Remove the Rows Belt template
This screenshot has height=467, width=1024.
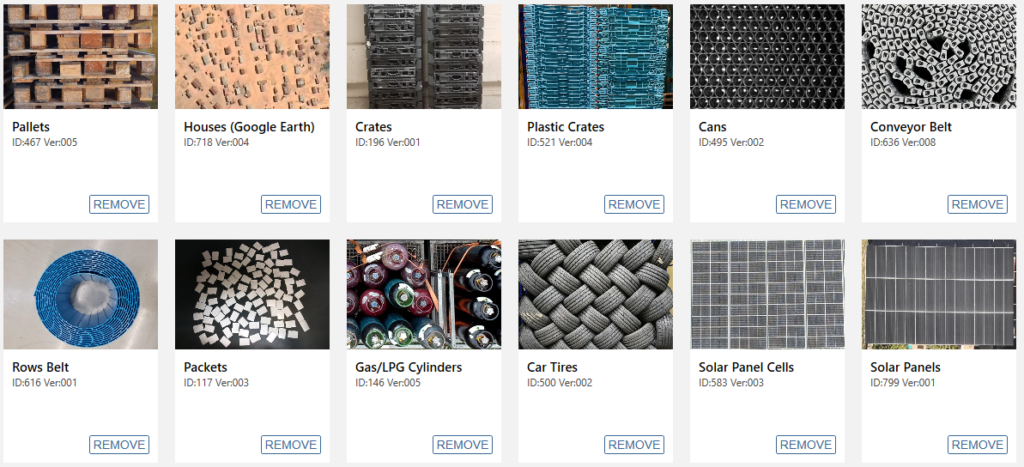[120, 445]
